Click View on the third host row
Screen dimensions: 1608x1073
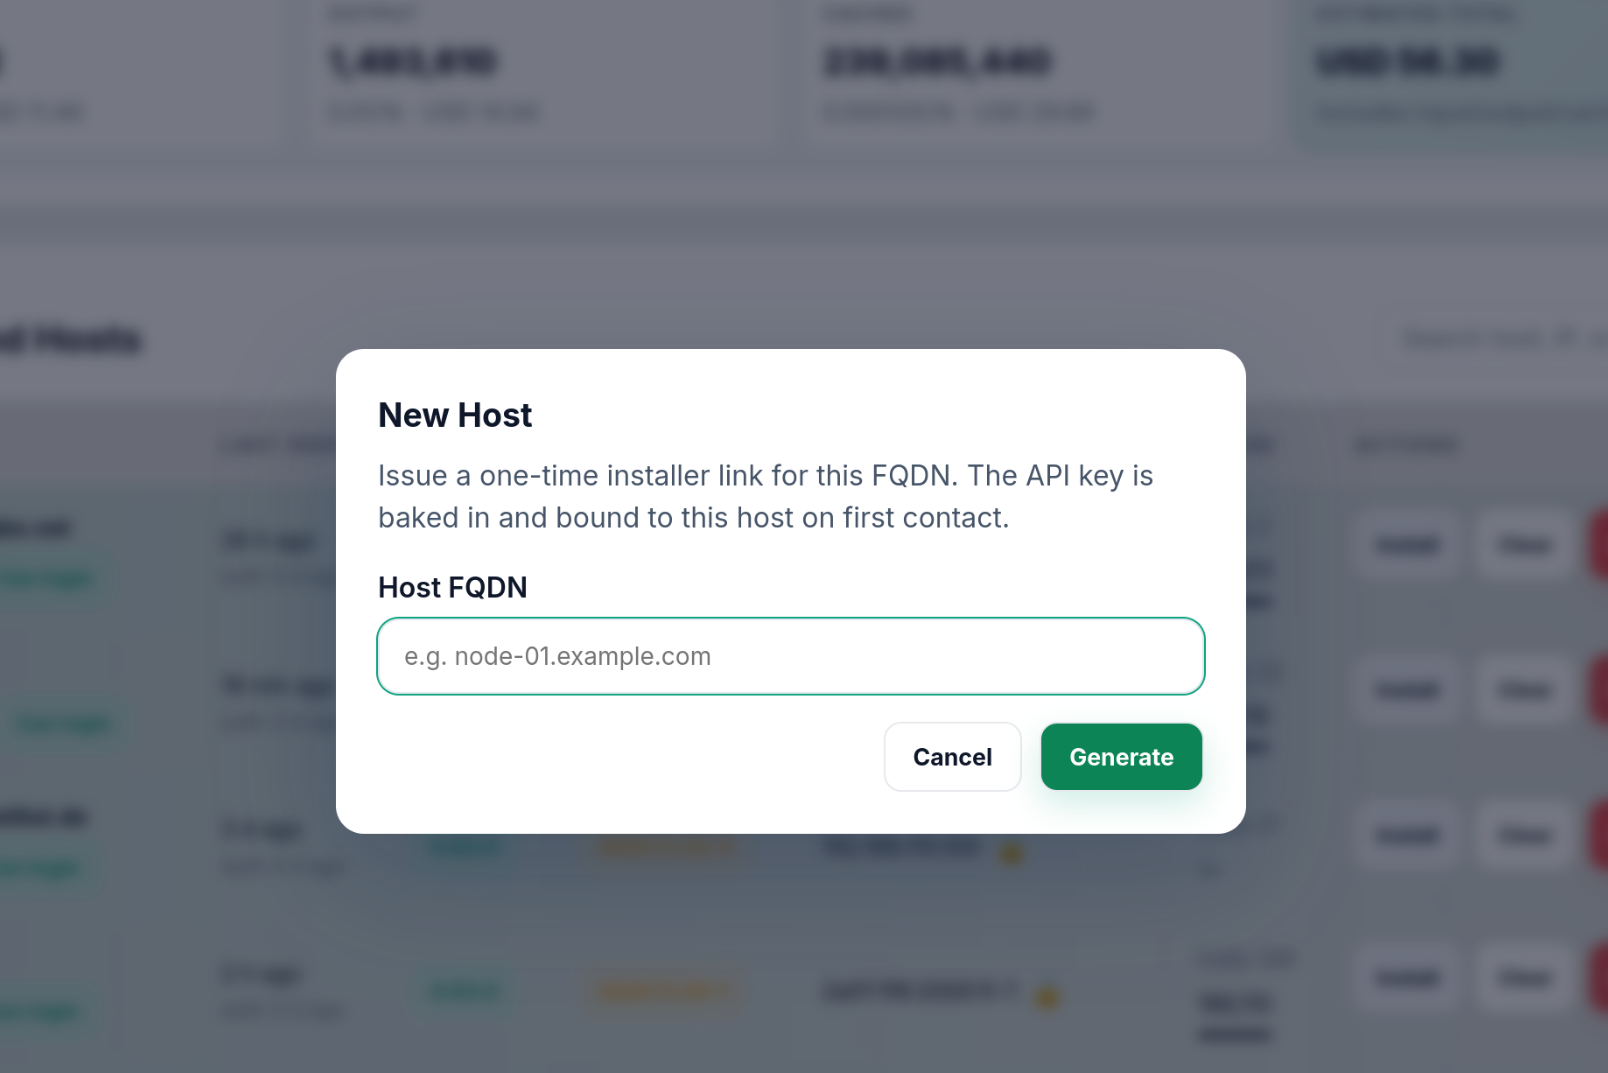point(1523,835)
